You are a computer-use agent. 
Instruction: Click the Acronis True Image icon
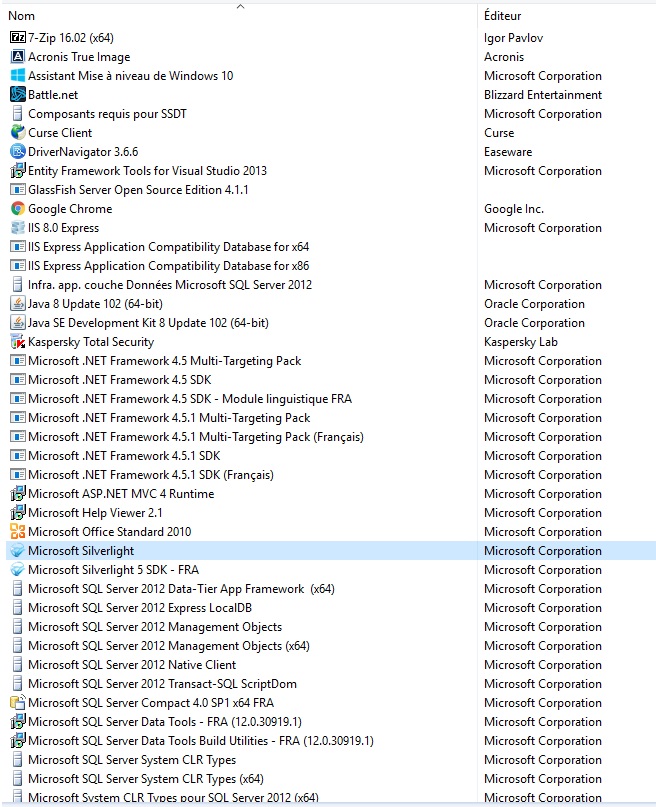click(17, 57)
